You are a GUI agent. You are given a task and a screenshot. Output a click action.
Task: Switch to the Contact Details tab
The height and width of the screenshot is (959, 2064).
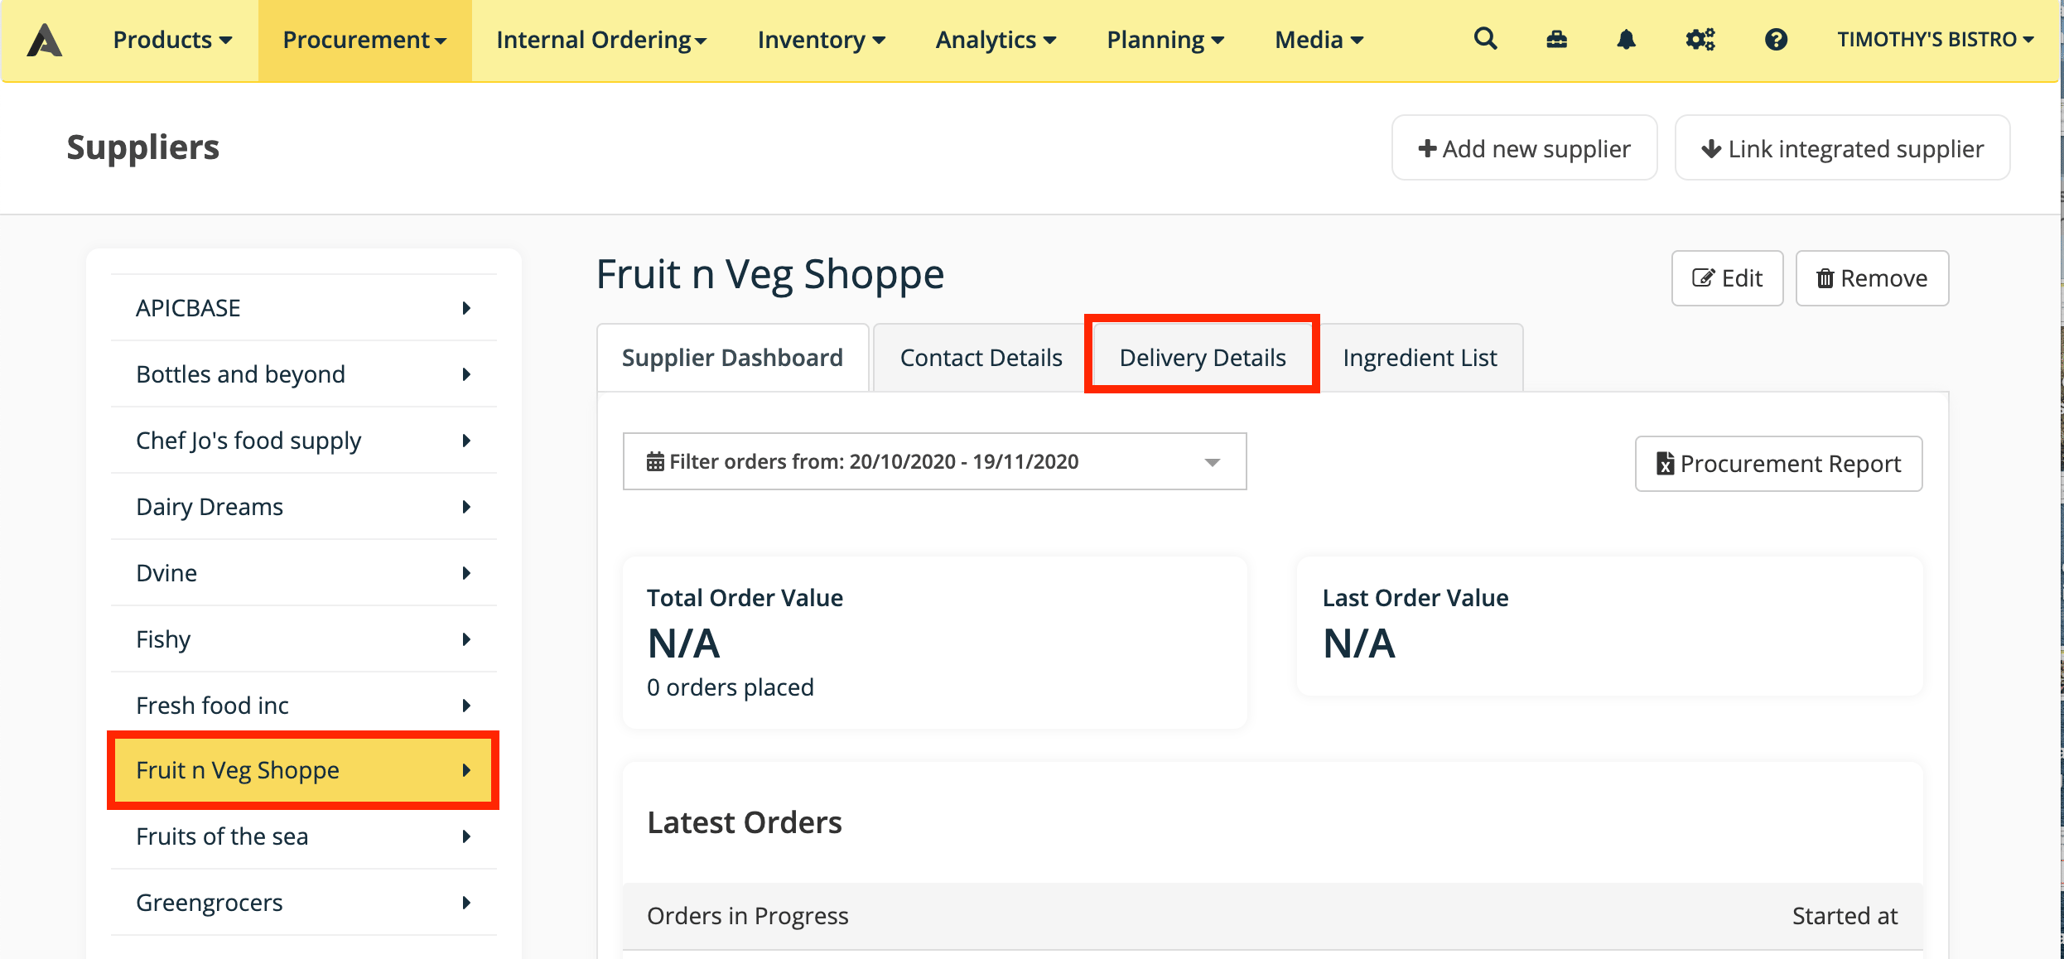[981, 357]
